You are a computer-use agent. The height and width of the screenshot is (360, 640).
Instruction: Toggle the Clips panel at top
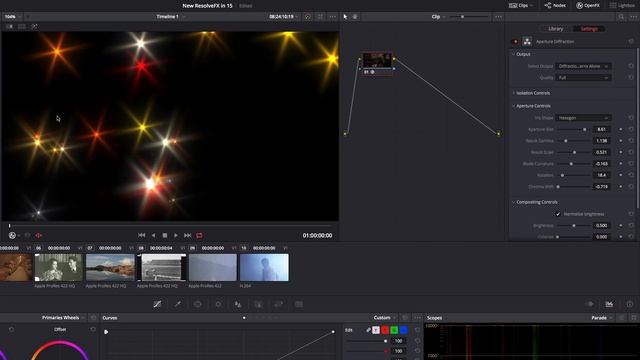521,6
